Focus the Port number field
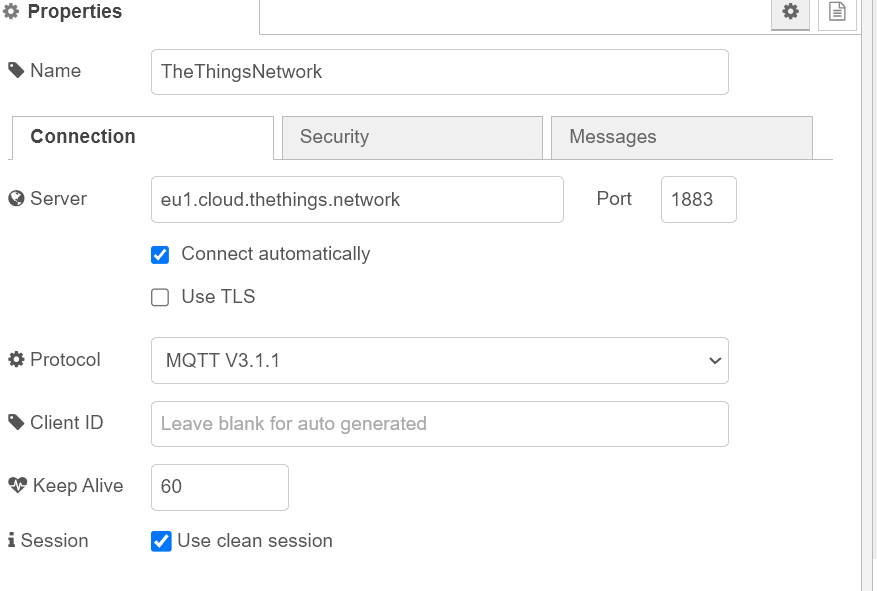This screenshot has height=591, width=877. (x=698, y=200)
